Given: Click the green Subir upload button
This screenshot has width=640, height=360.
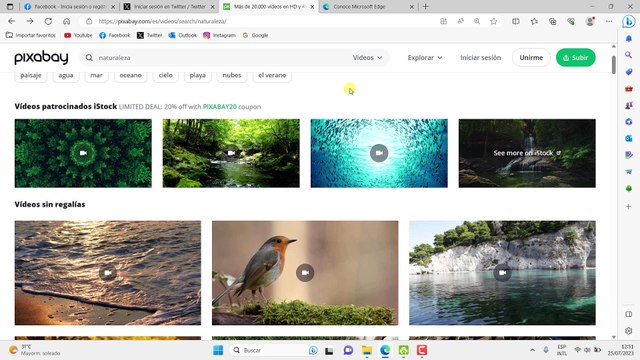Looking at the screenshot, I should coord(576,58).
